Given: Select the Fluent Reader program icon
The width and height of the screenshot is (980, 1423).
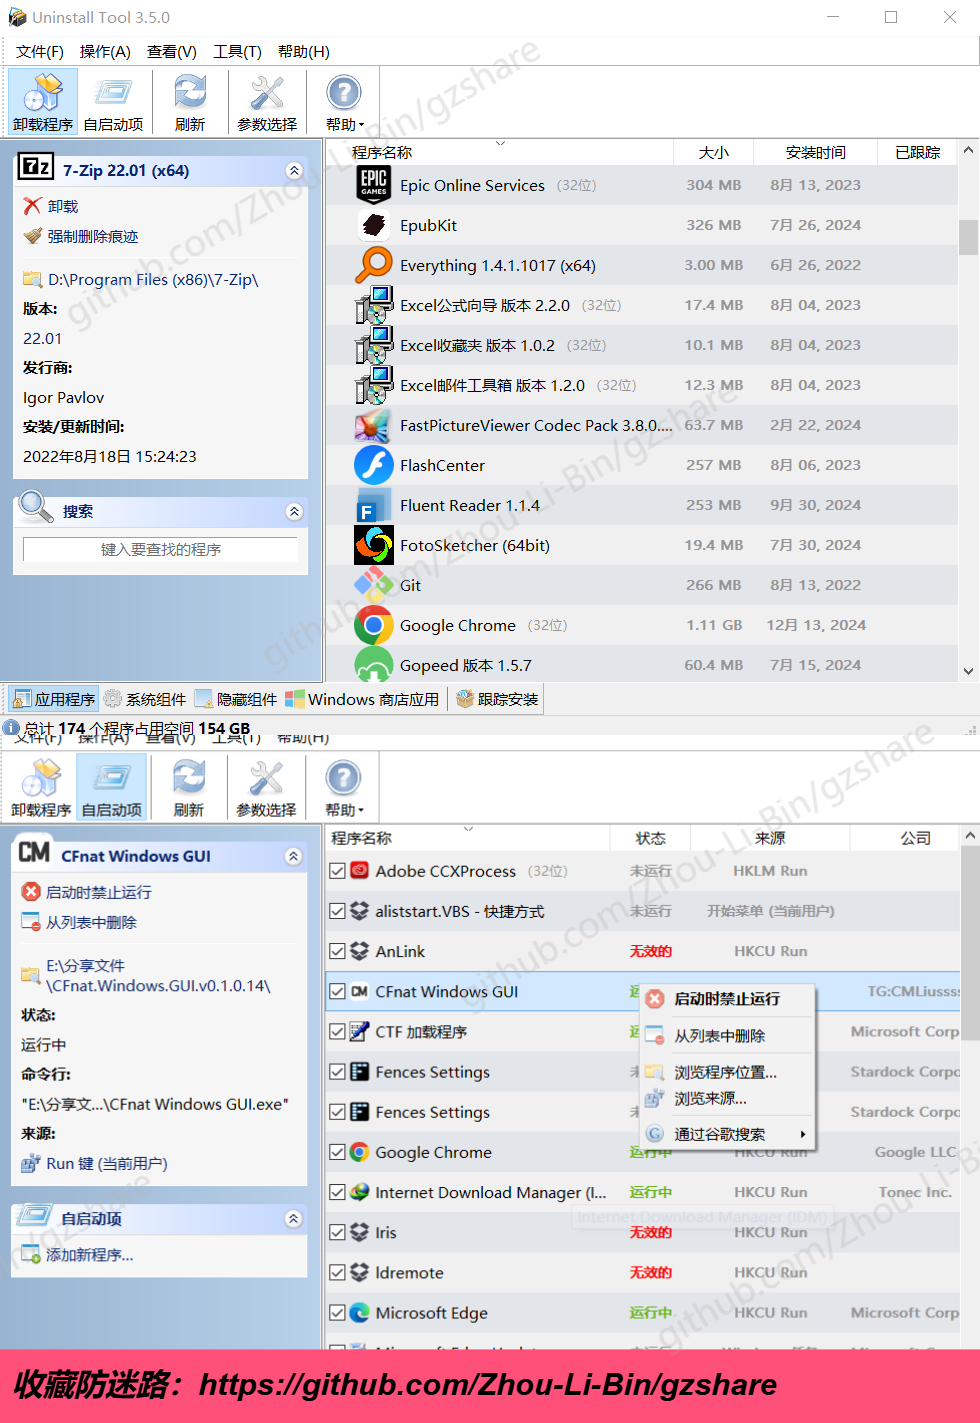Looking at the screenshot, I should pyautogui.click(x=374, y=505).
